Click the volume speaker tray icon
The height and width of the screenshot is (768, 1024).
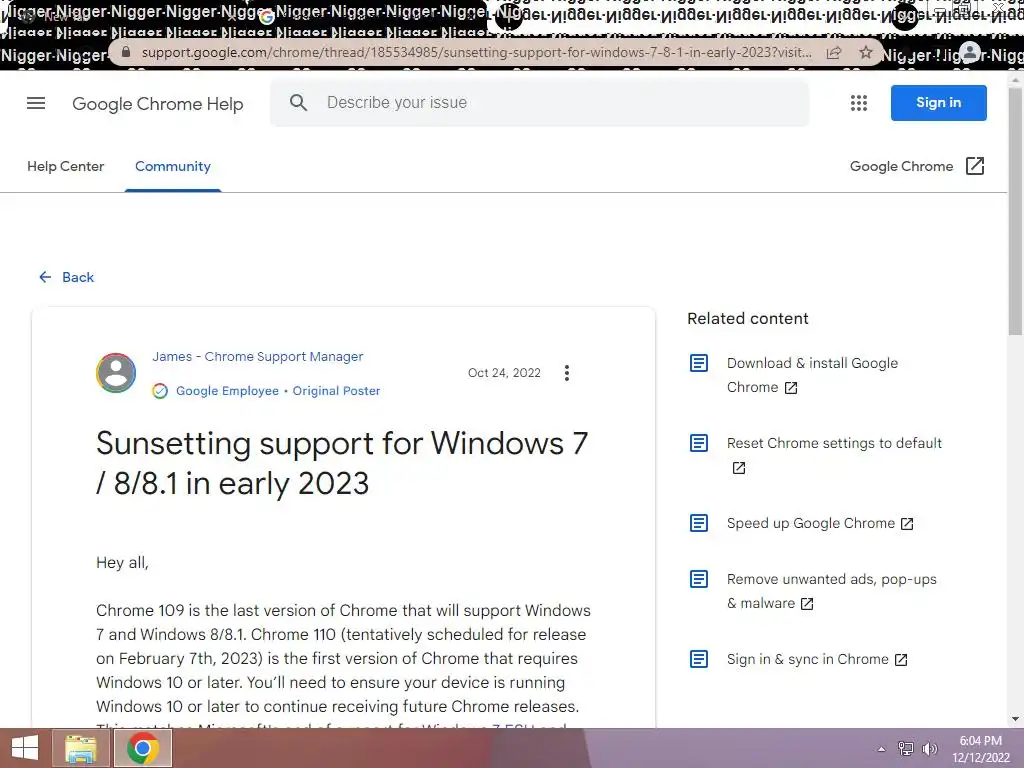(x=929, y=748)
